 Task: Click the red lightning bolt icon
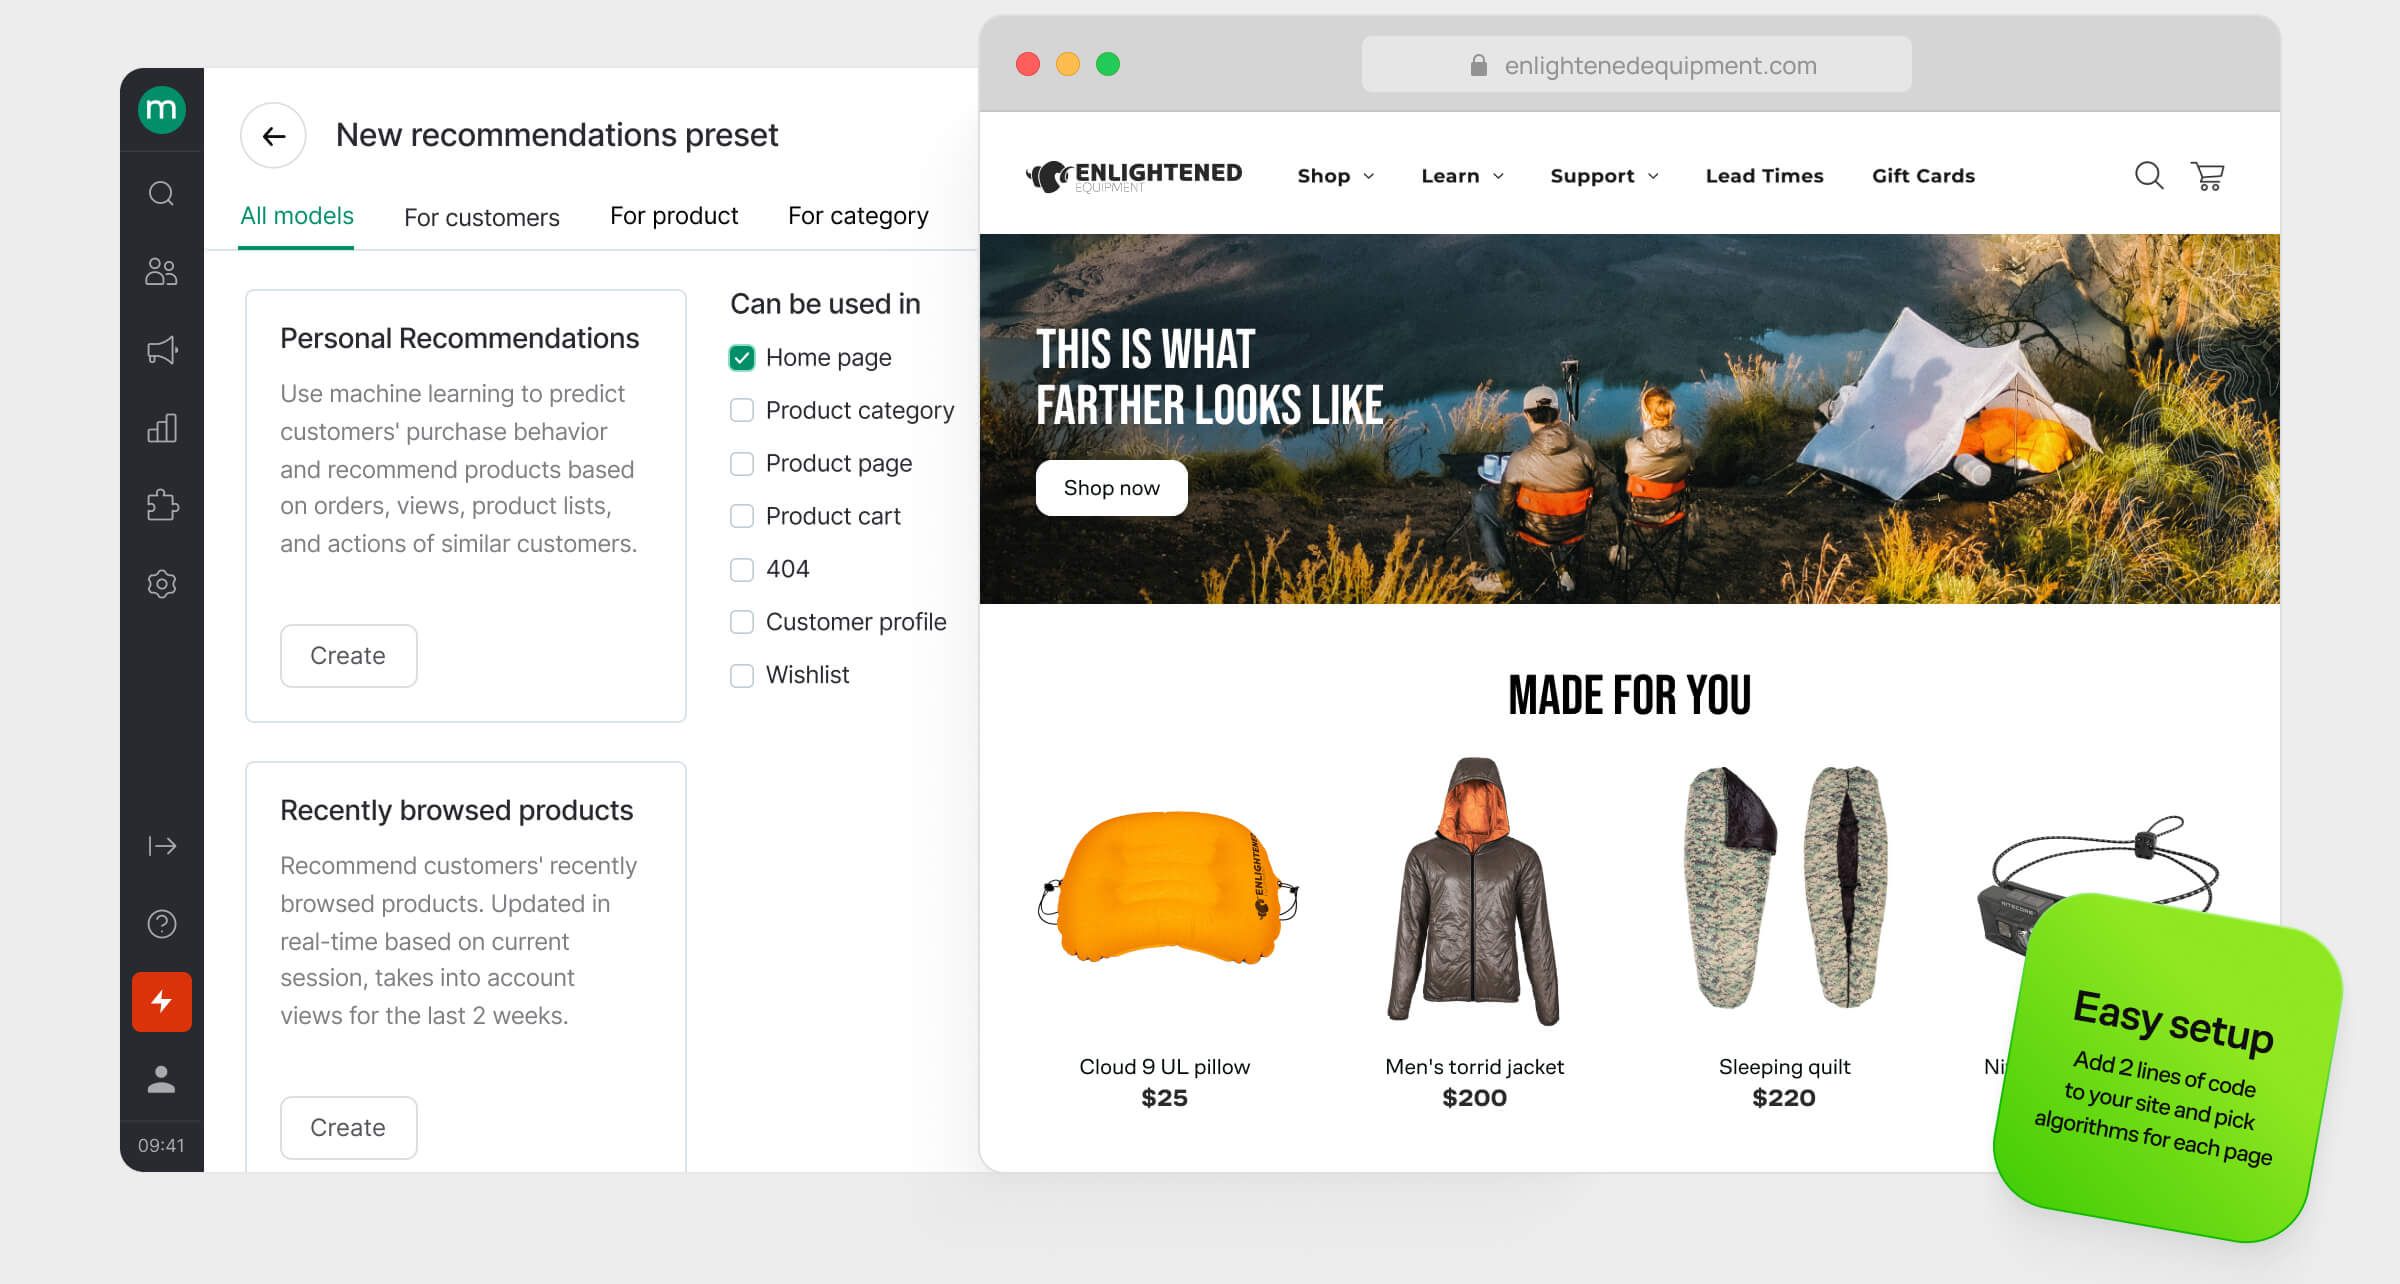point(161,1001)
